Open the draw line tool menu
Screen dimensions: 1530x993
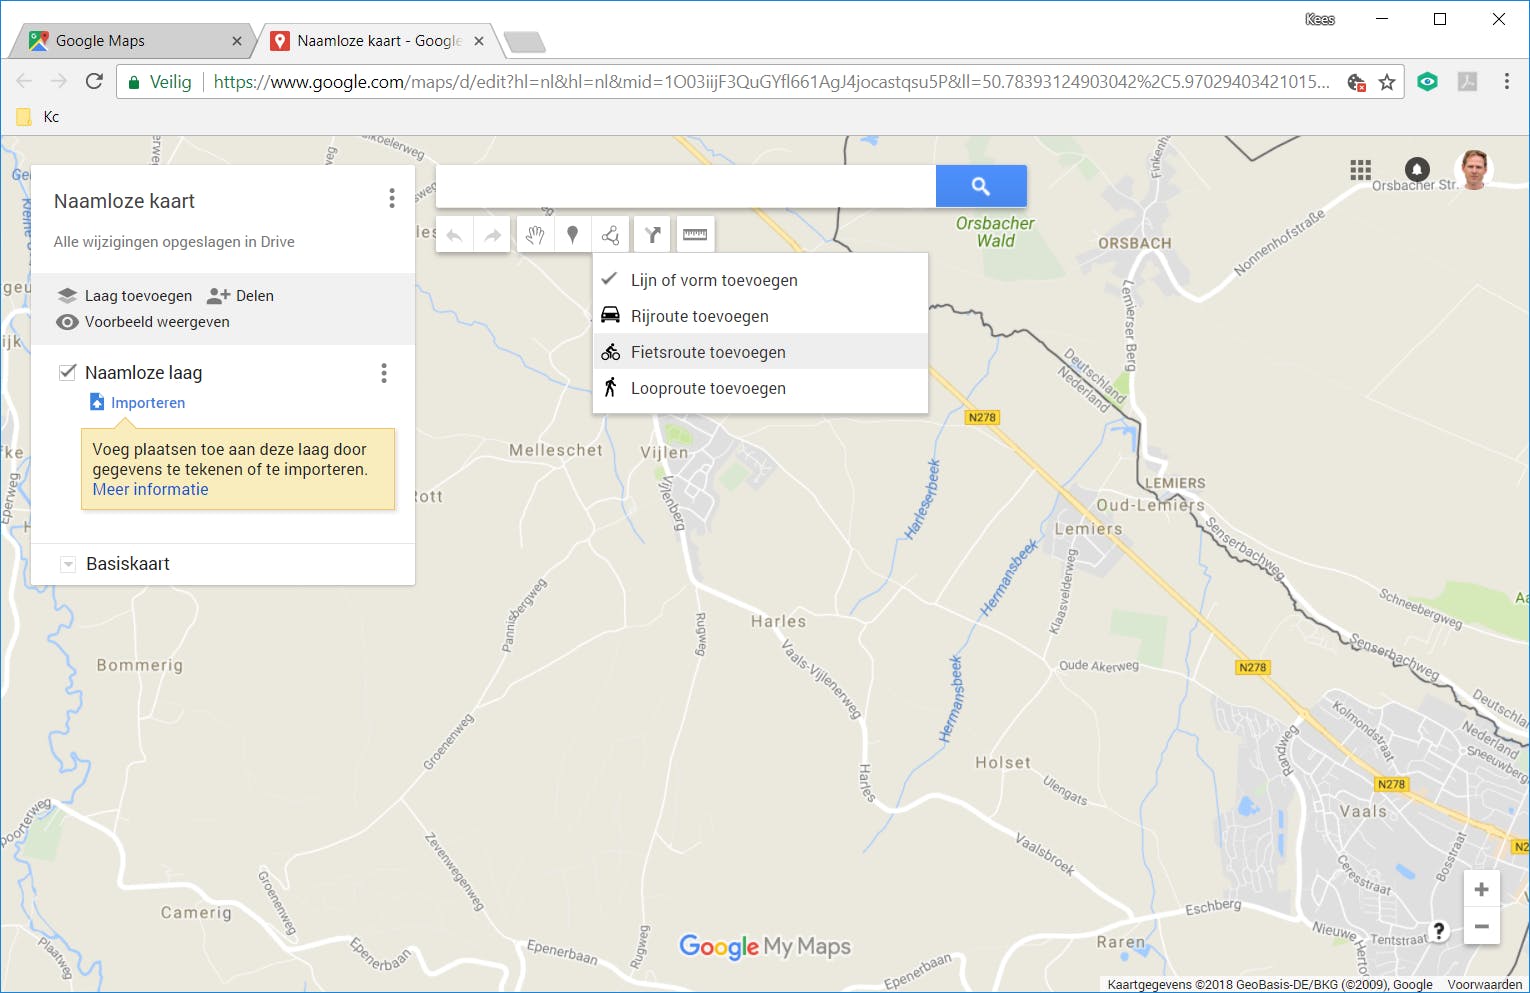tap(611, 235)
